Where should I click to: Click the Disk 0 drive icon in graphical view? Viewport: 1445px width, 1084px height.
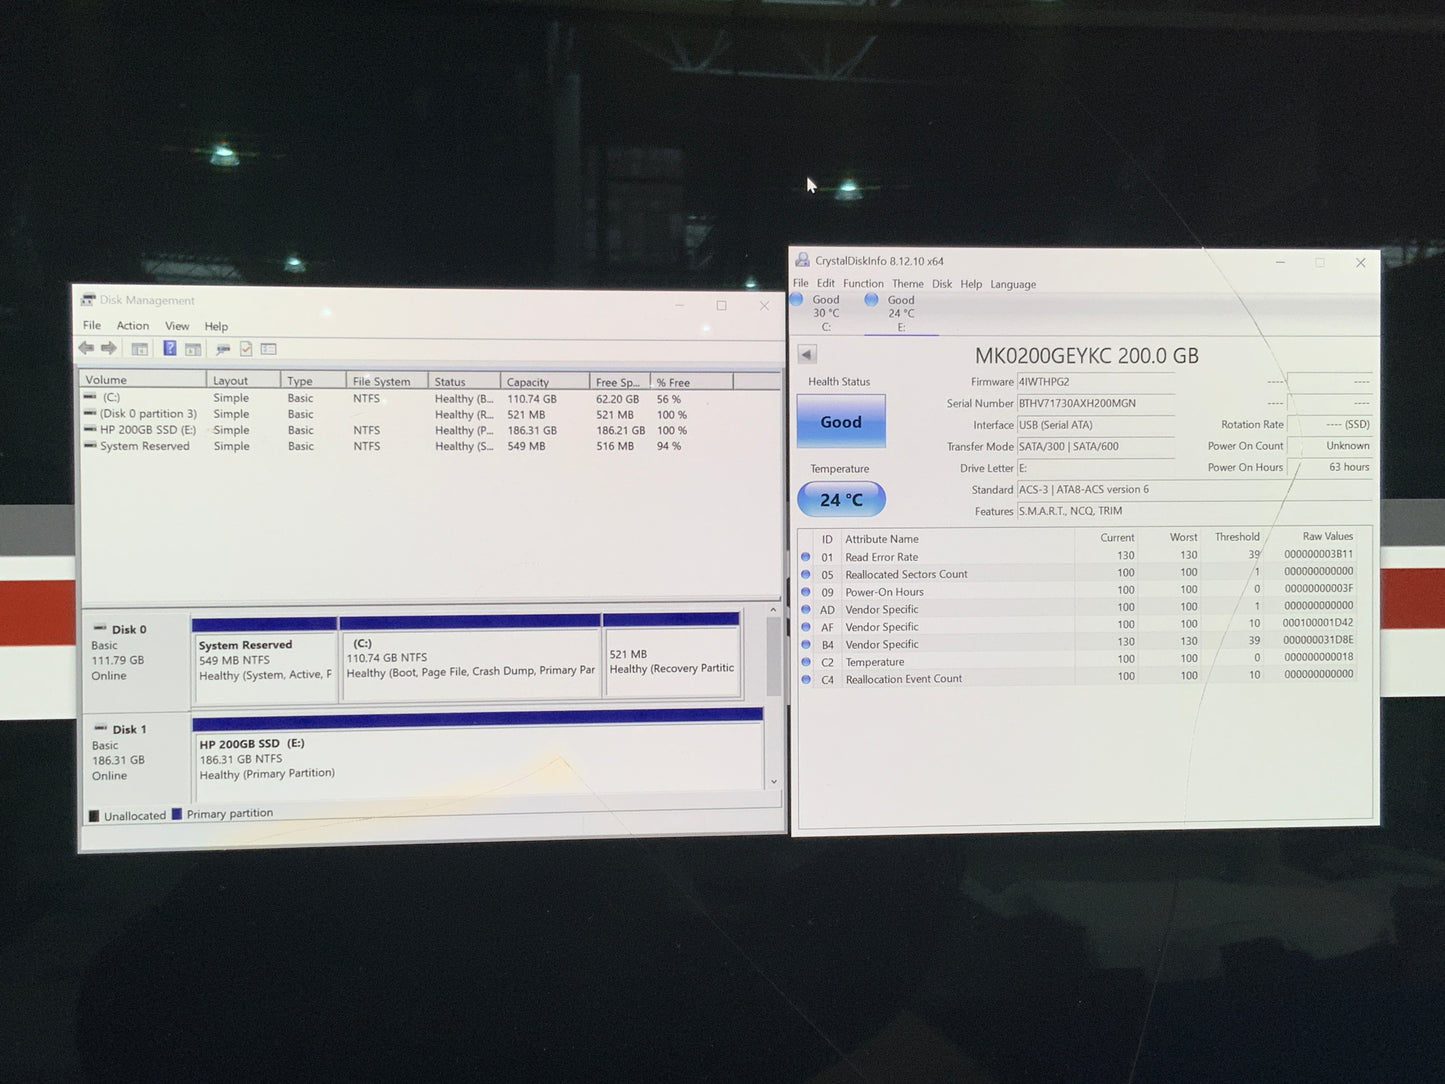100,628
